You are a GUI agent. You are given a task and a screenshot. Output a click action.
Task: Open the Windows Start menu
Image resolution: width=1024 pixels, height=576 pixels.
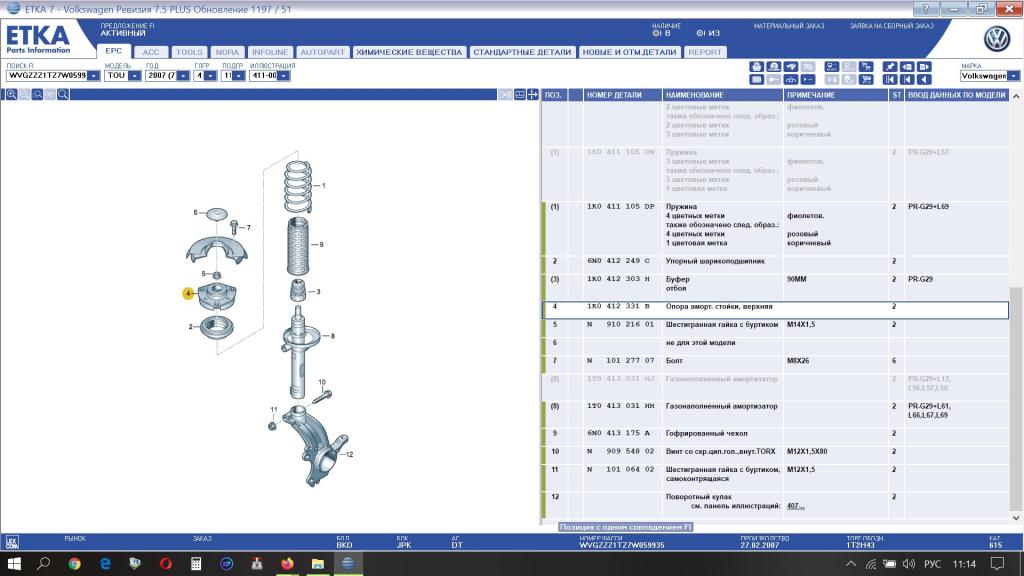click(13, 564)
